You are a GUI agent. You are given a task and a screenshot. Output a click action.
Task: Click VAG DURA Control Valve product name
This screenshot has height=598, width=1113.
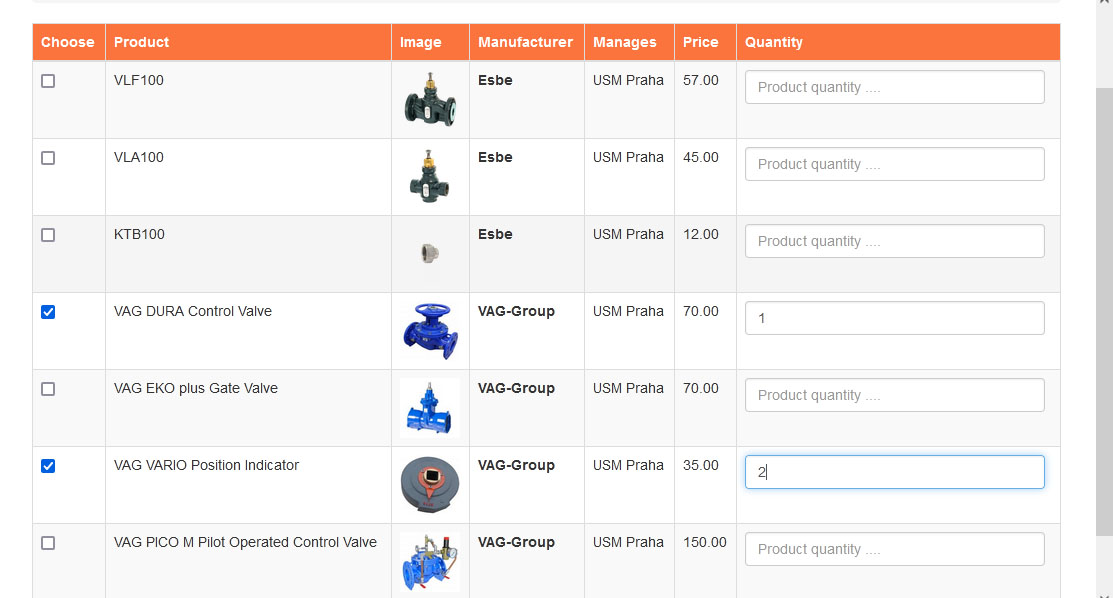192,311
